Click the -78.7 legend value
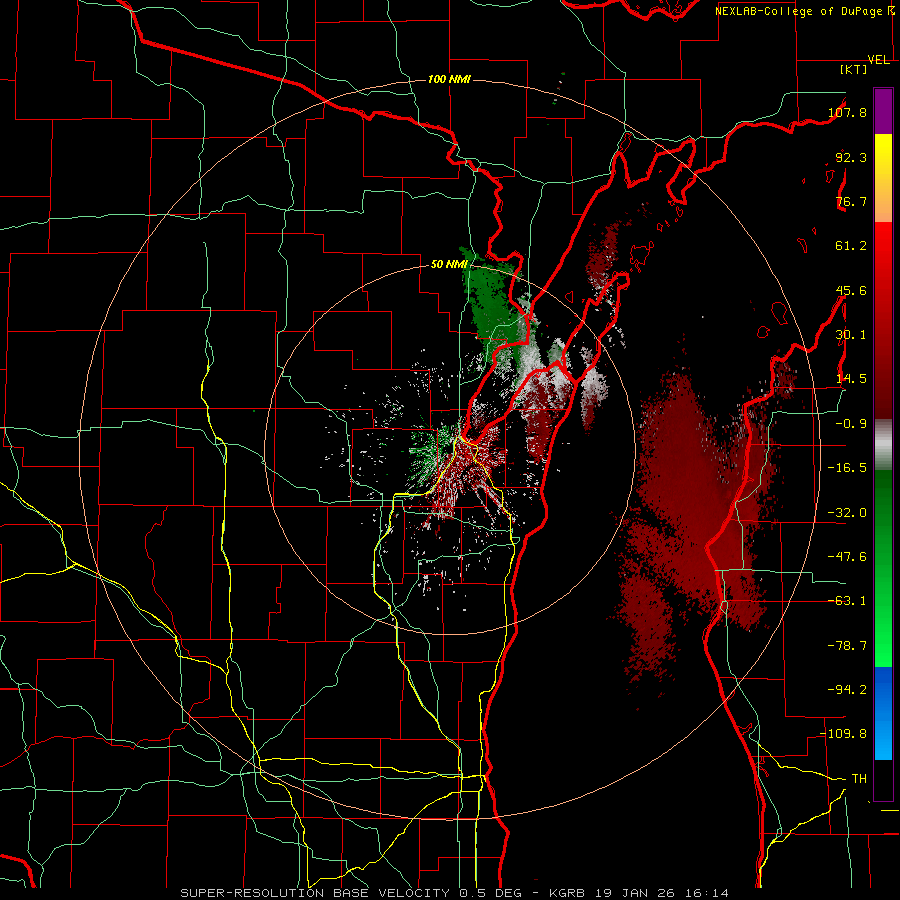This screenshot has height=900, width=900. (x=847, y=646)
